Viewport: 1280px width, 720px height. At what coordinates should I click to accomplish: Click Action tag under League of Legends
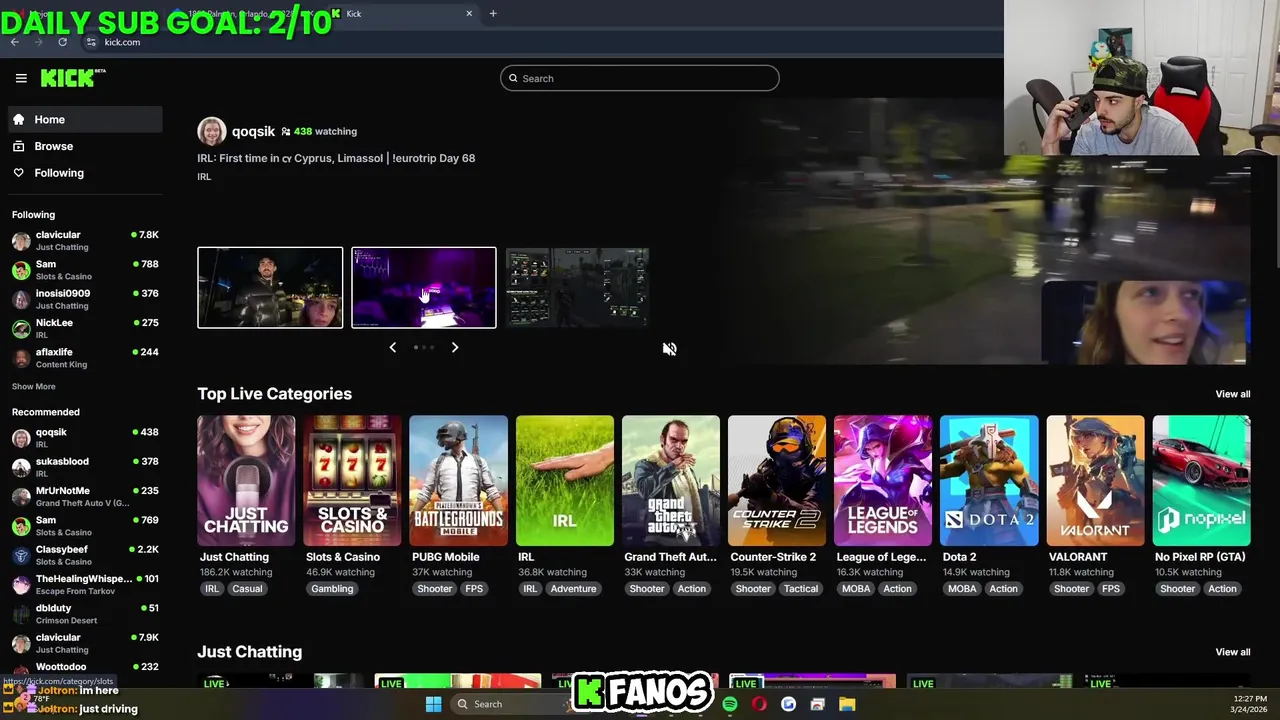coord(898,589)
